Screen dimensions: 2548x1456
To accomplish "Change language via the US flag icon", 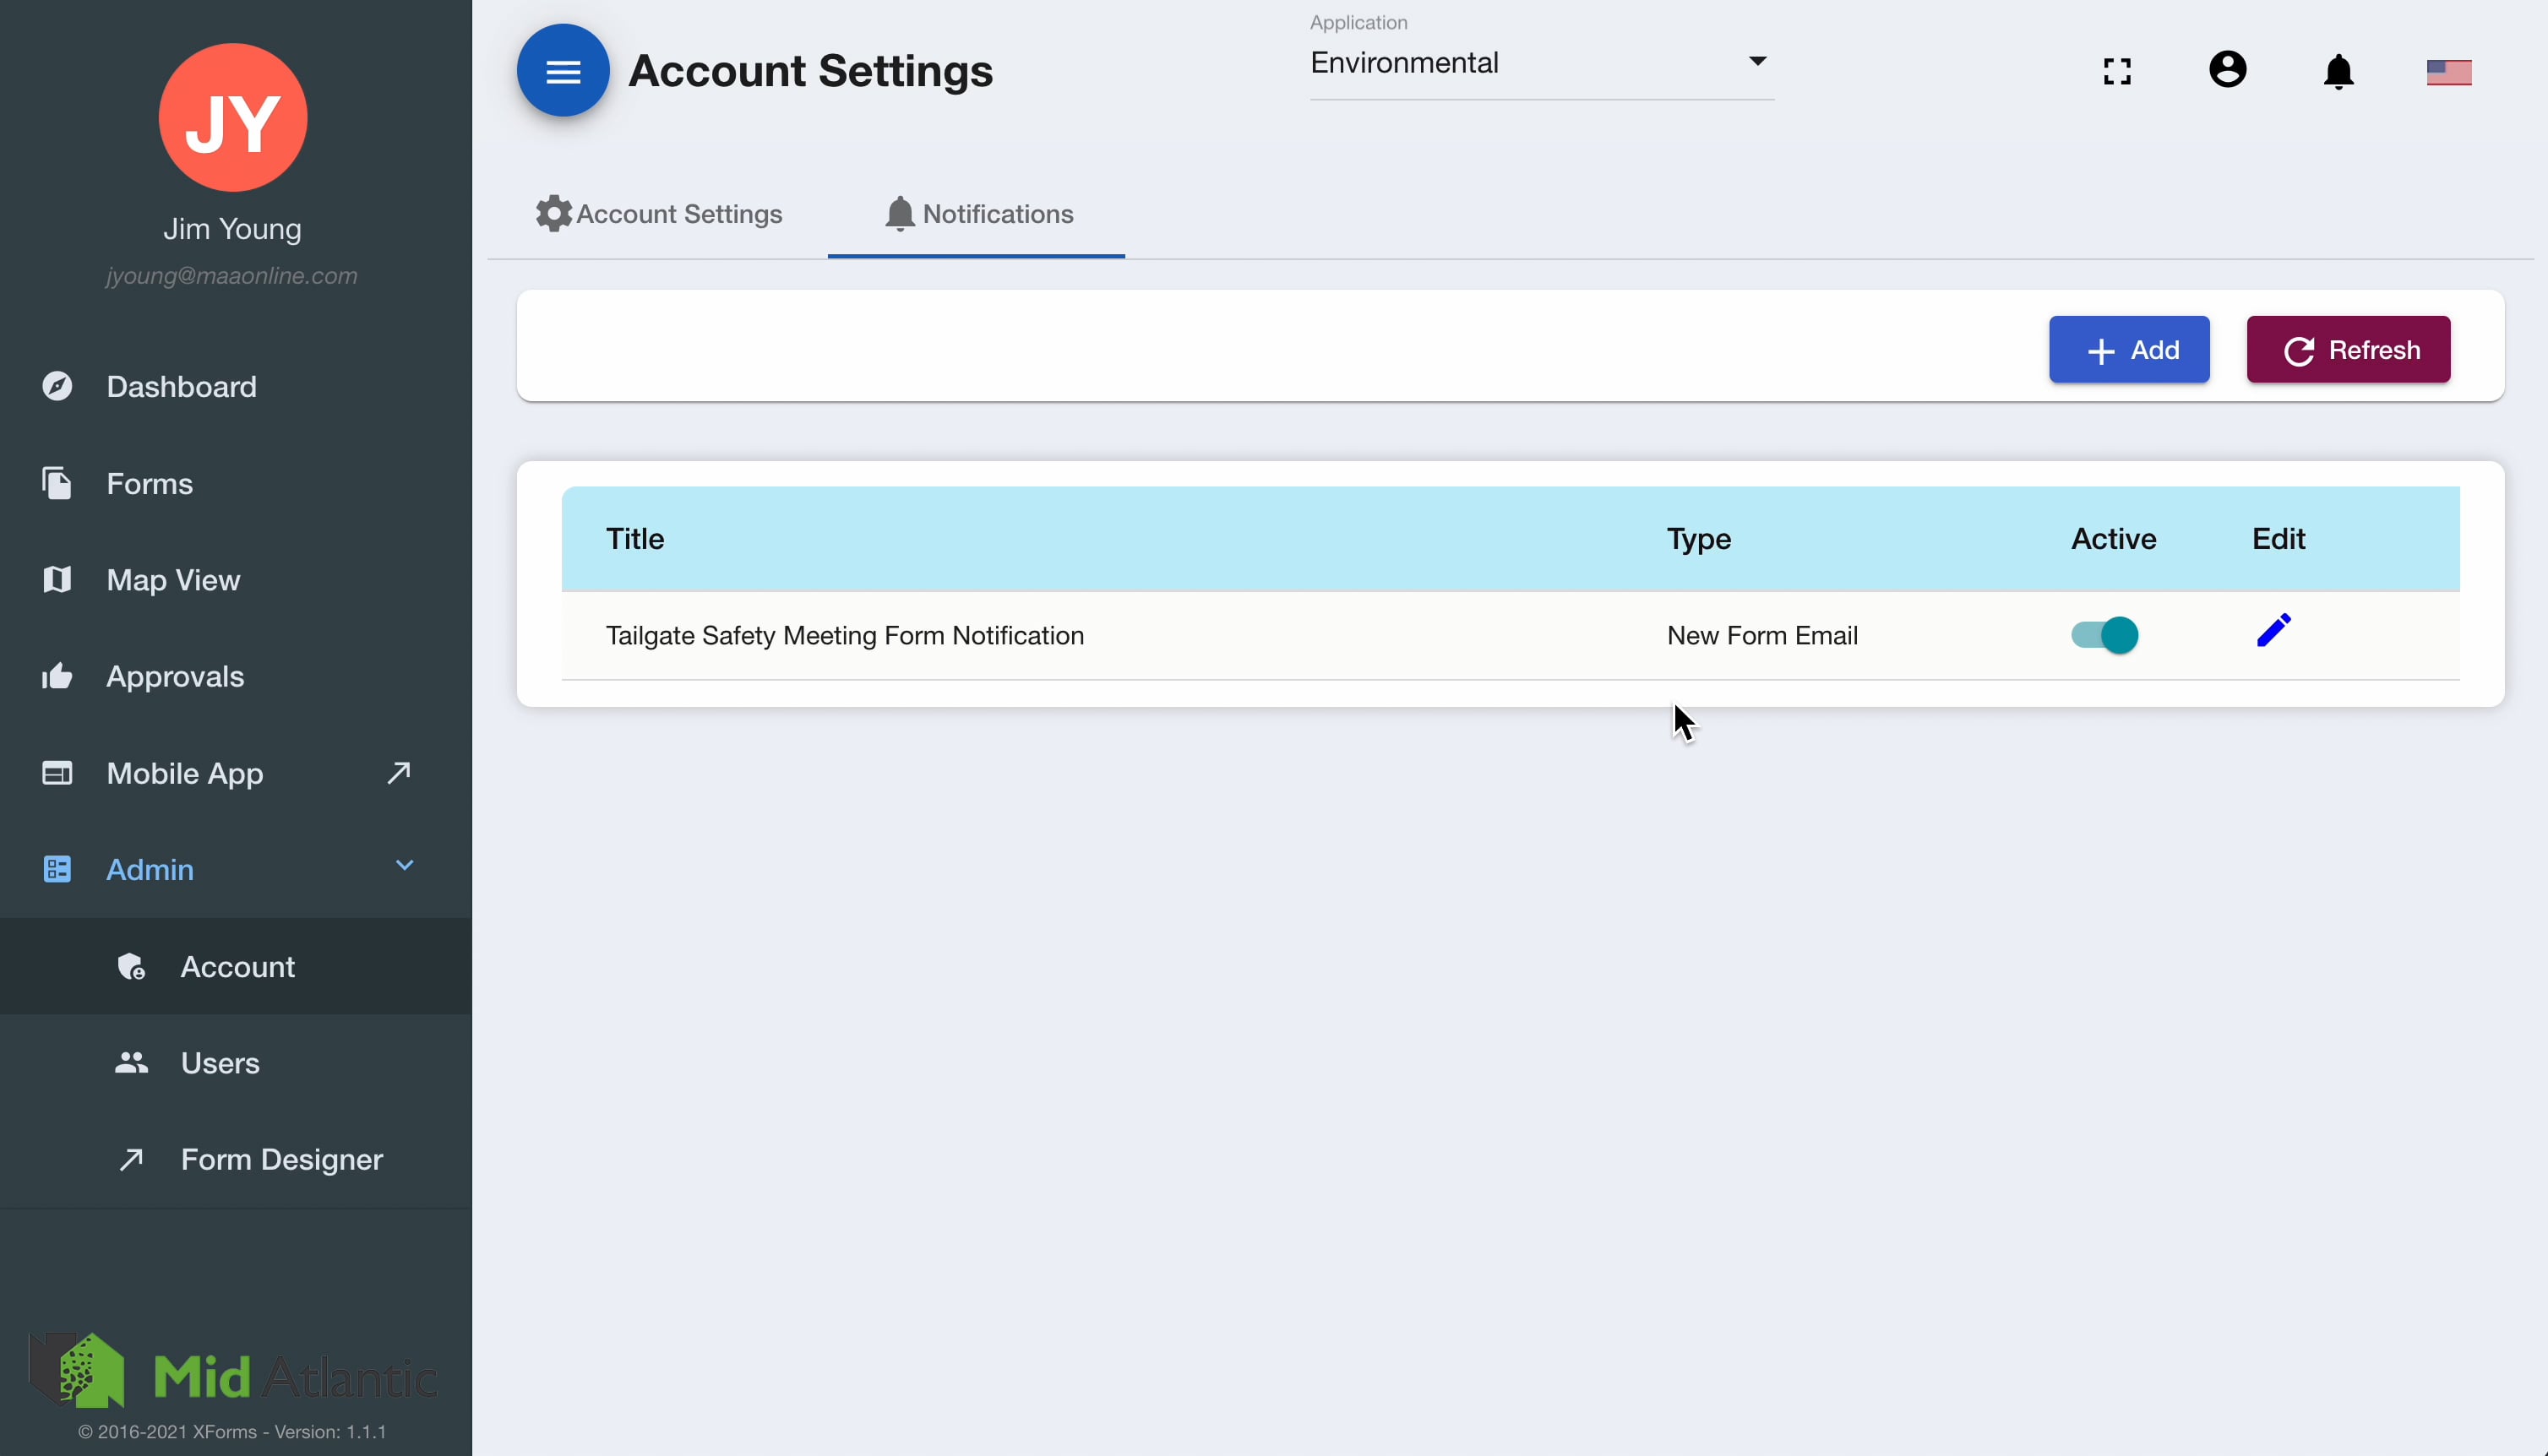I will (2449, 72).
